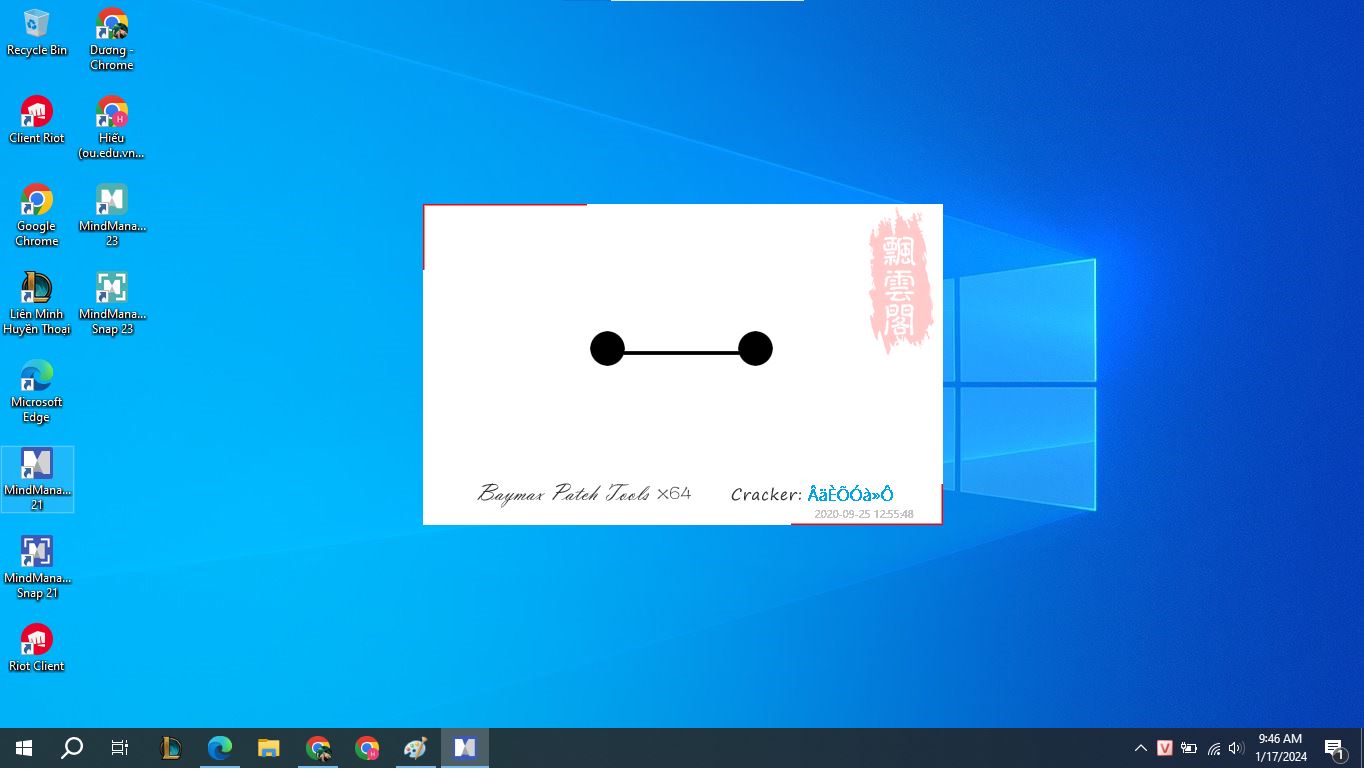Click the File Explorer taskbar icon

268,748
